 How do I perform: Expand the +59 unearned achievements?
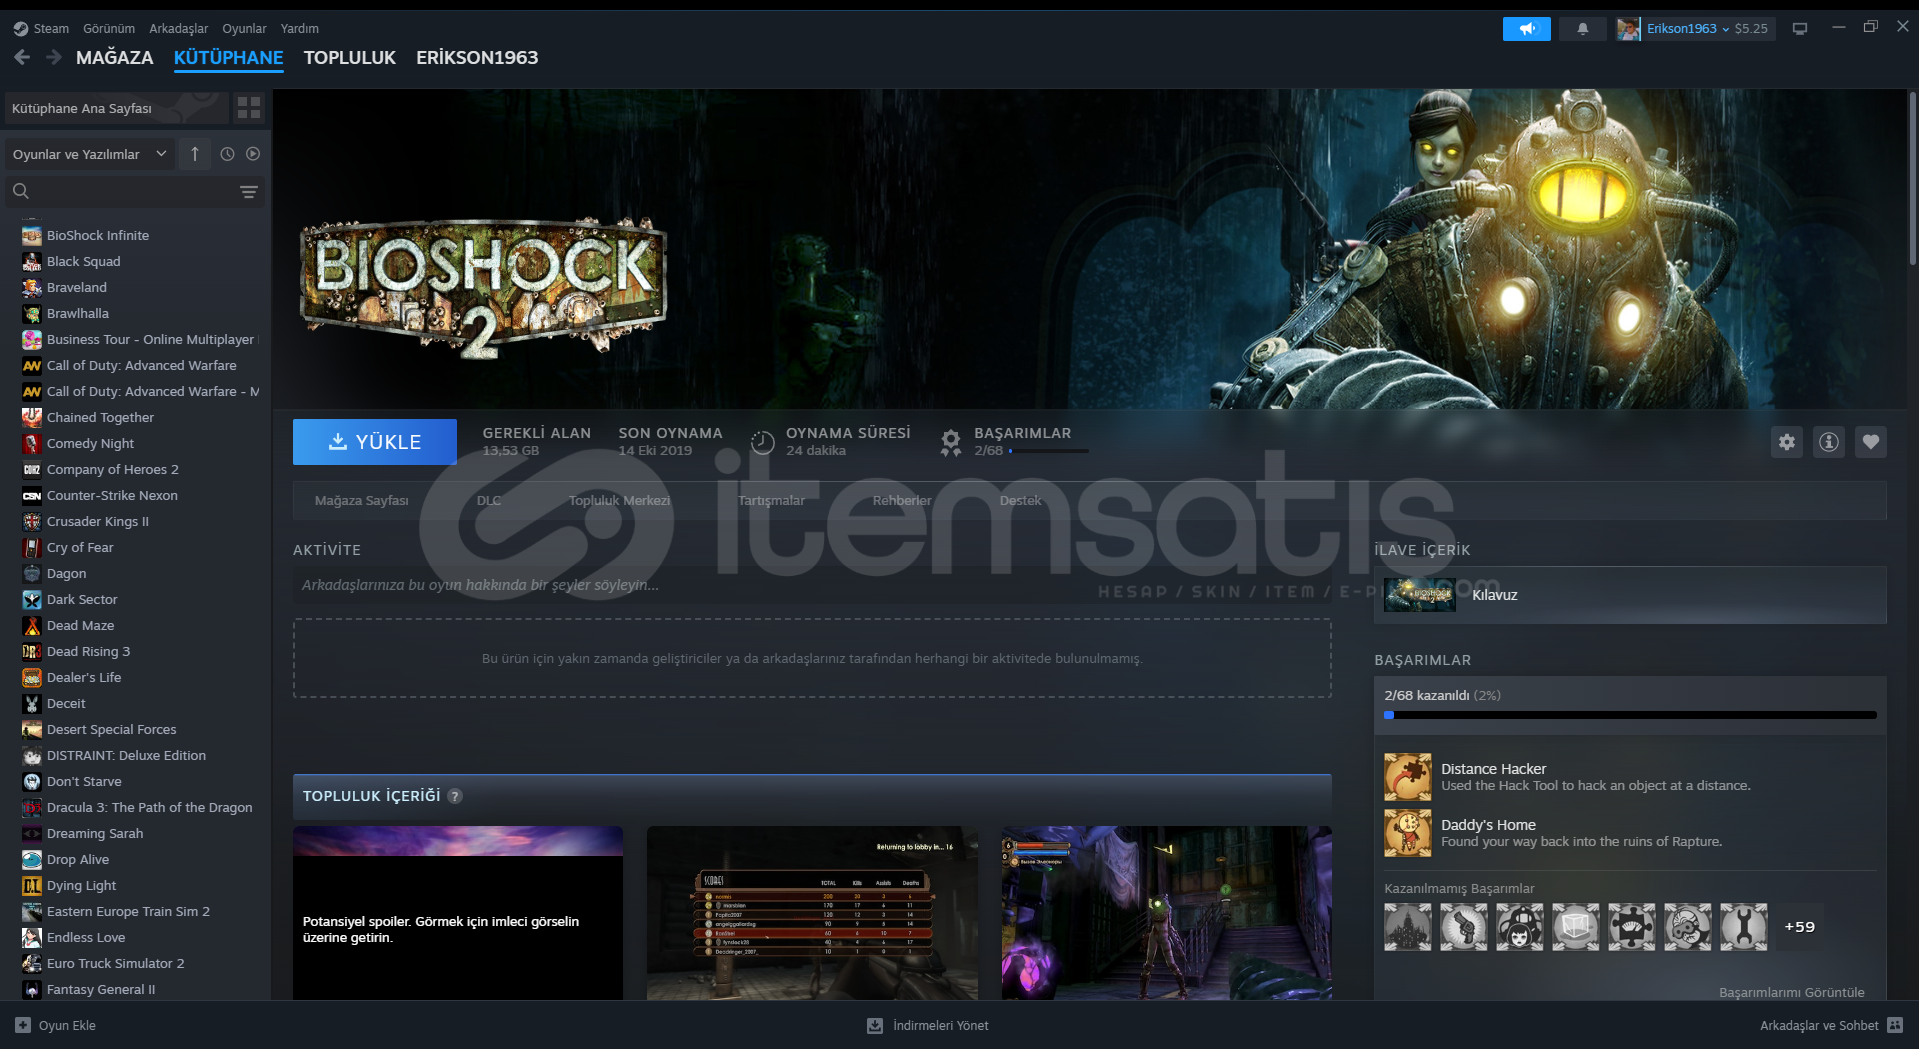click(1799, 927)
